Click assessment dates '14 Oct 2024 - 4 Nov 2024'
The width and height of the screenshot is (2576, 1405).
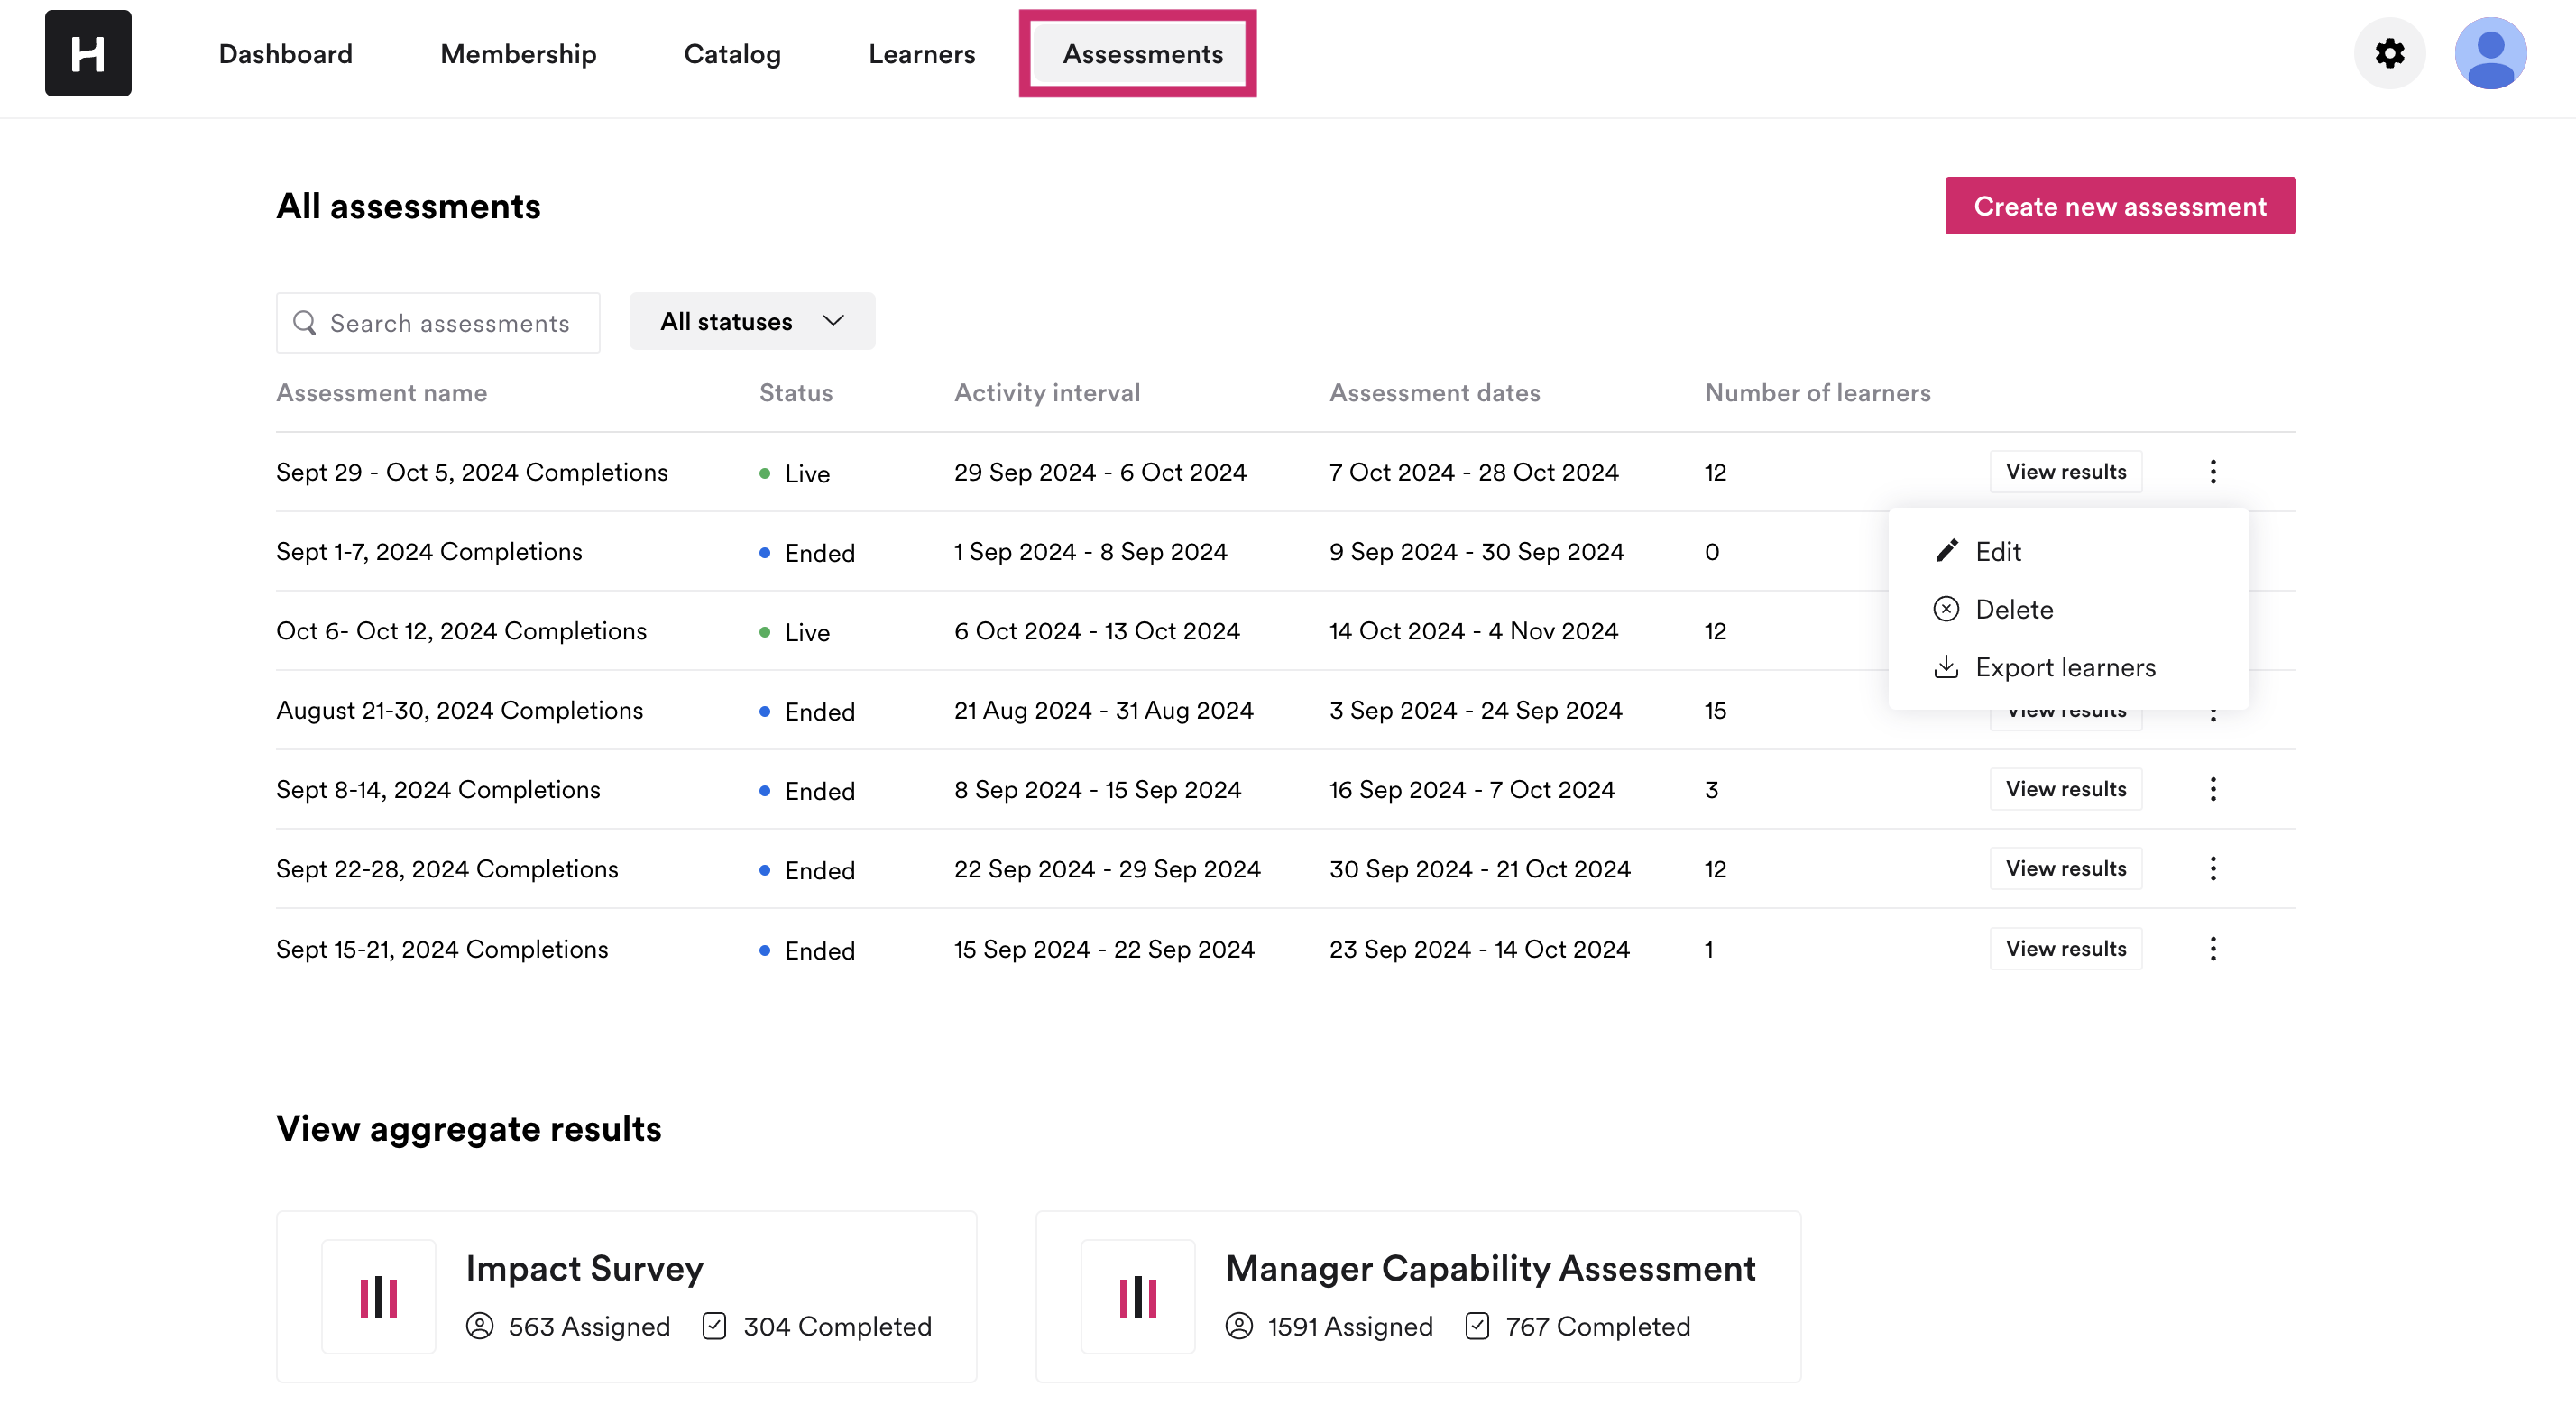1474,631
